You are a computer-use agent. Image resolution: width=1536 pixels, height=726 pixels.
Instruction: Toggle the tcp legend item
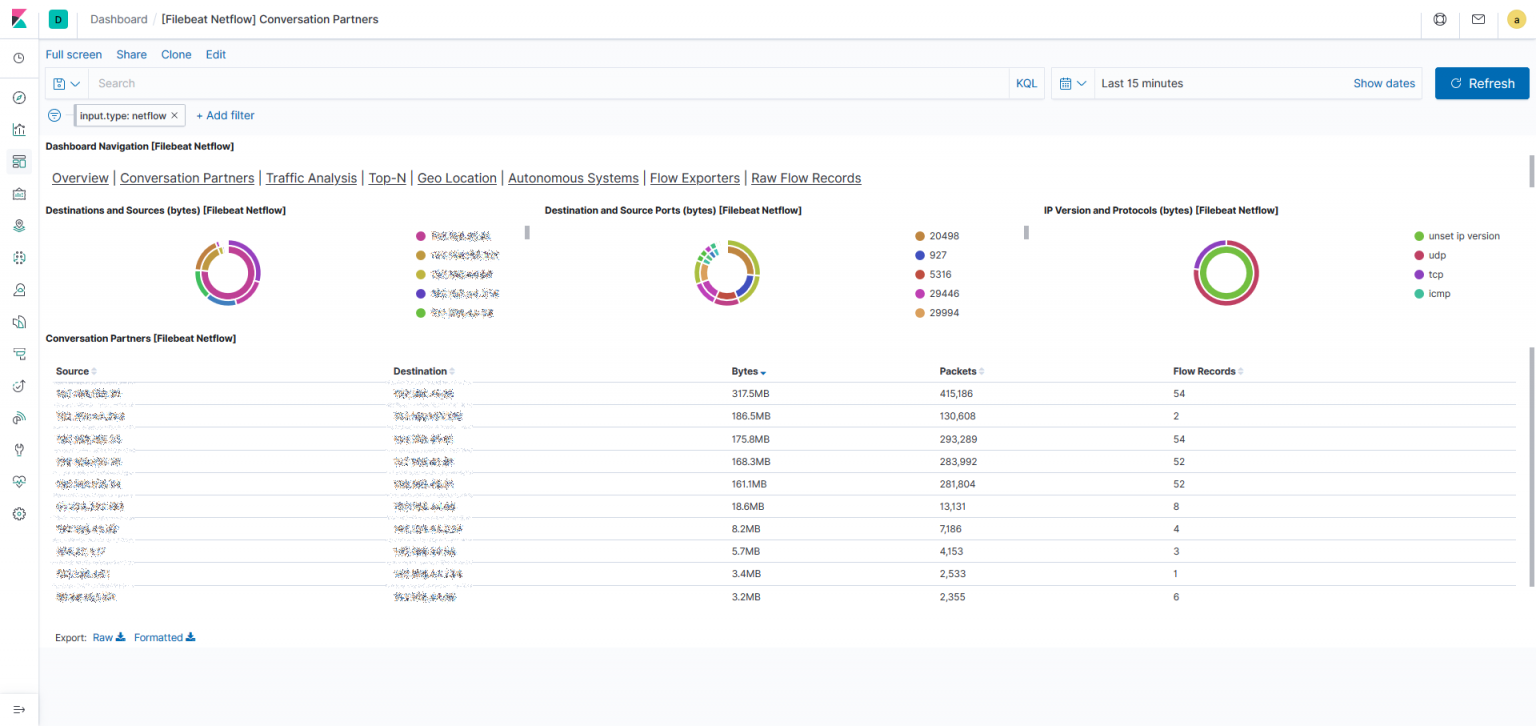point(1436,274)
